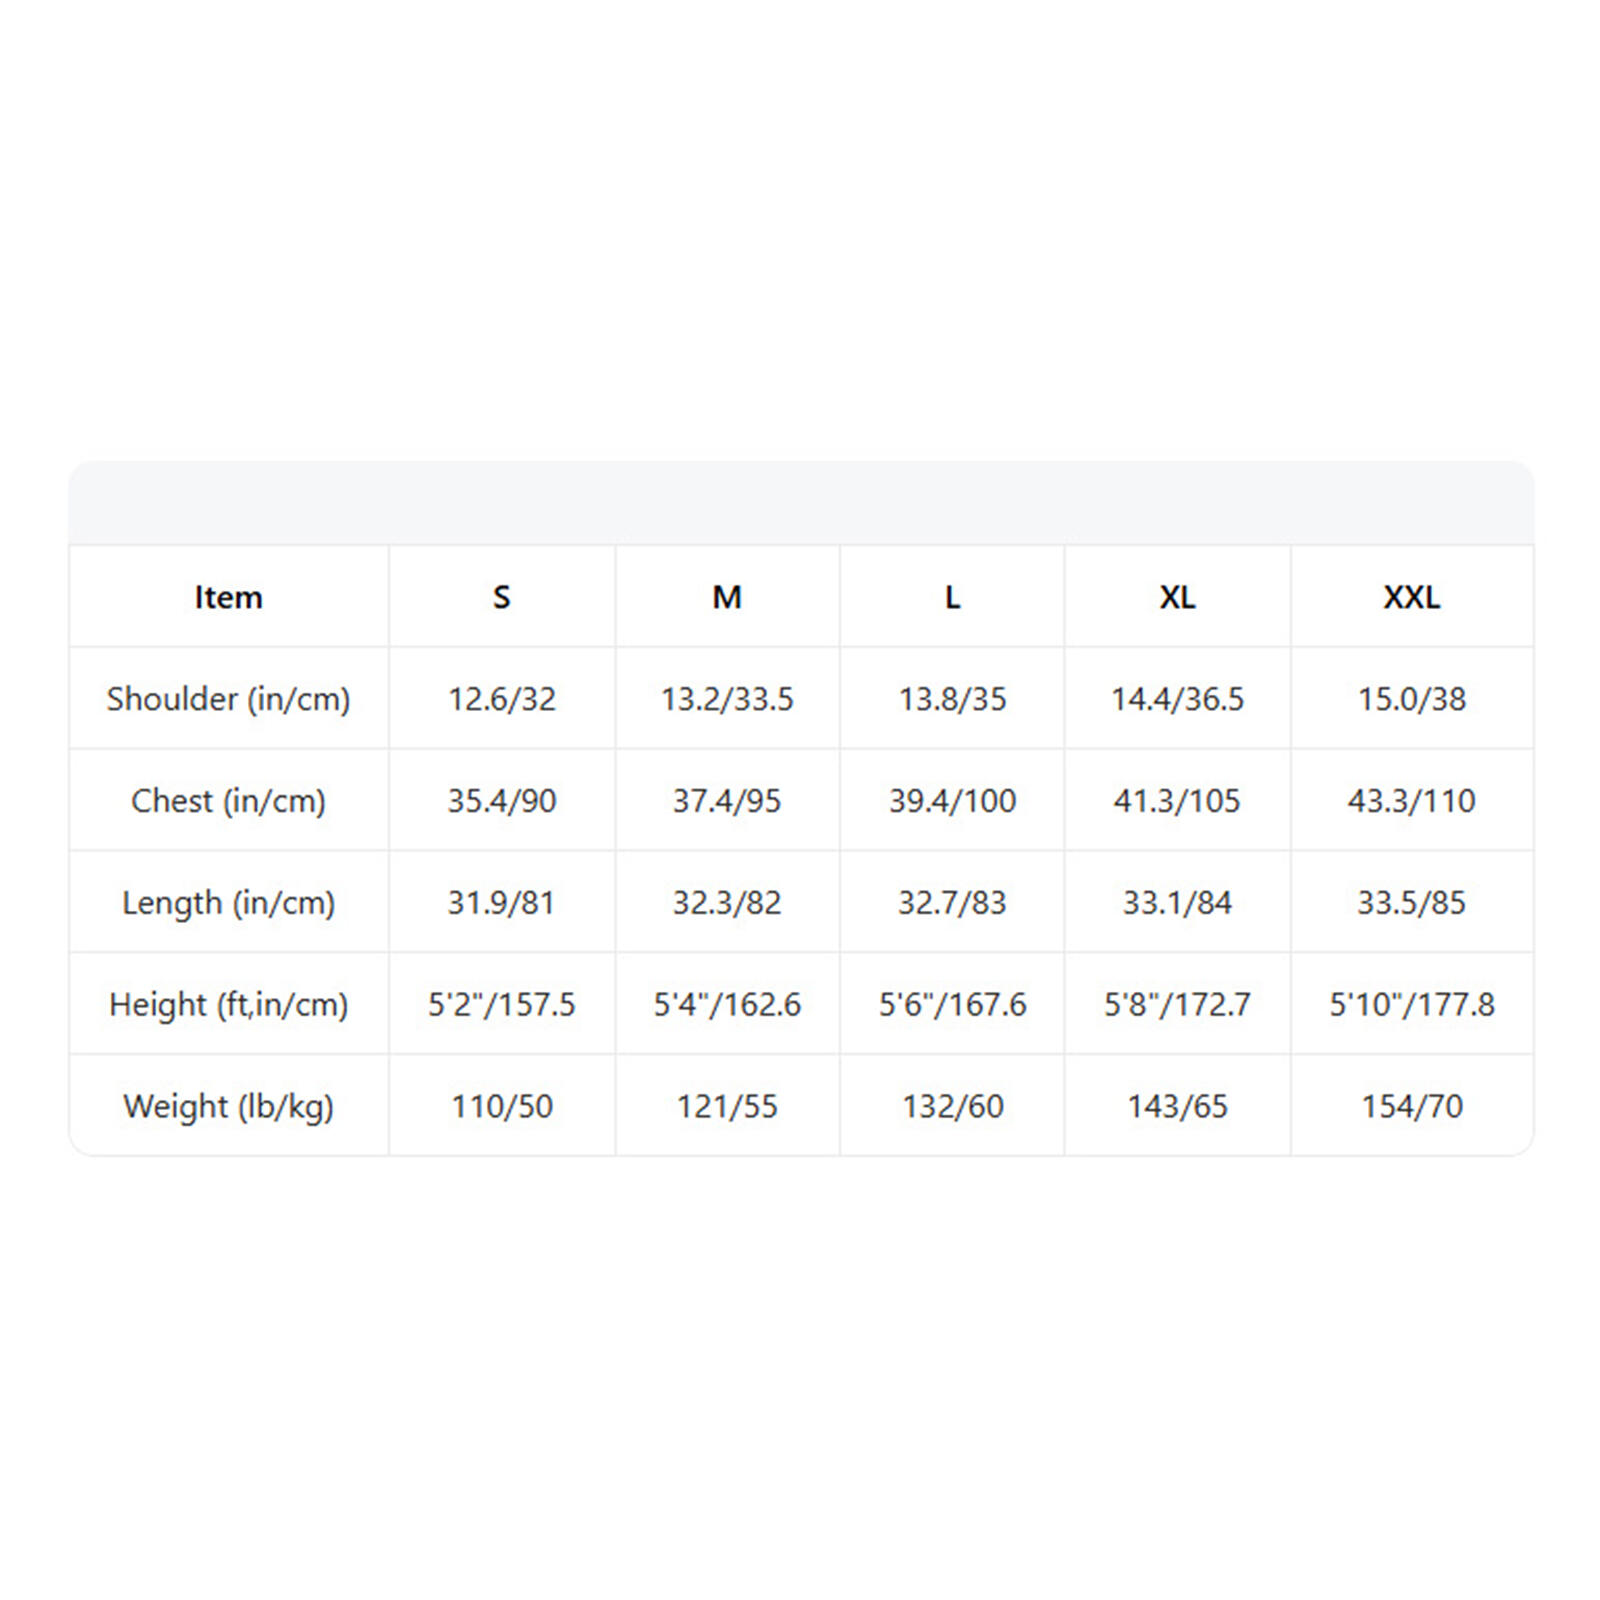Select the 12.6/32 shoulder cell

pos(501,699)
